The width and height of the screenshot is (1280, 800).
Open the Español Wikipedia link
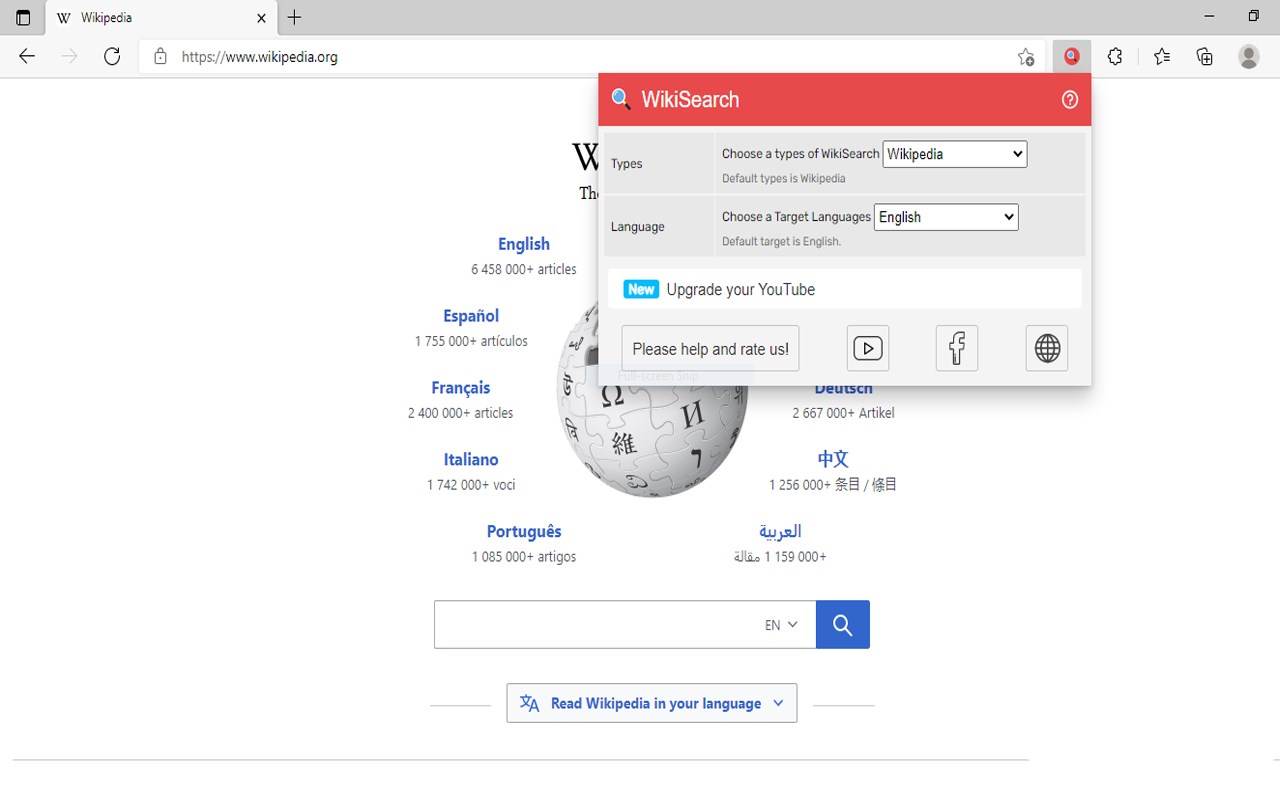[471, 316]
